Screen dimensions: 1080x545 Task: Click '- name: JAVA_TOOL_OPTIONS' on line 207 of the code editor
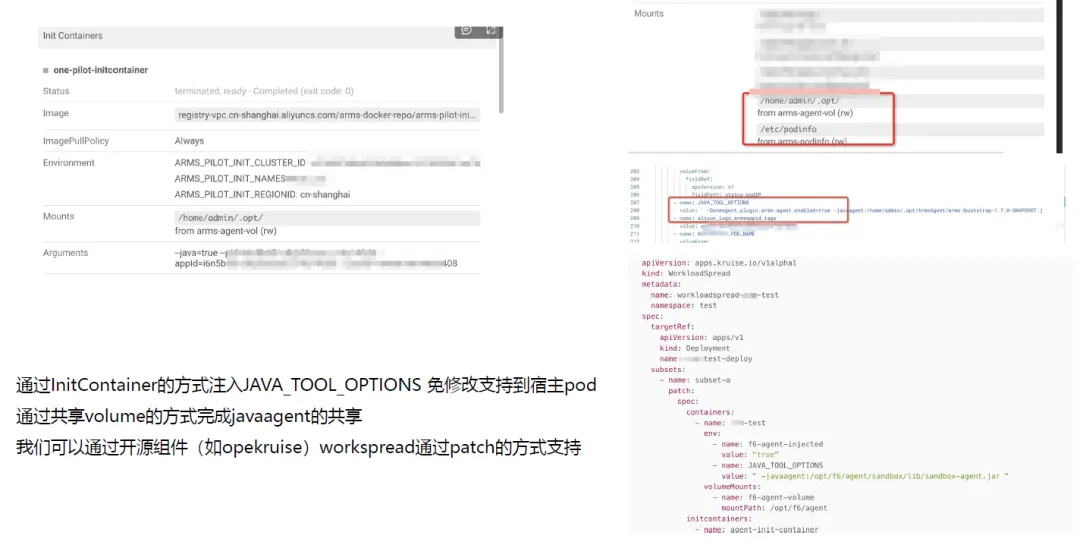point(711,203)
